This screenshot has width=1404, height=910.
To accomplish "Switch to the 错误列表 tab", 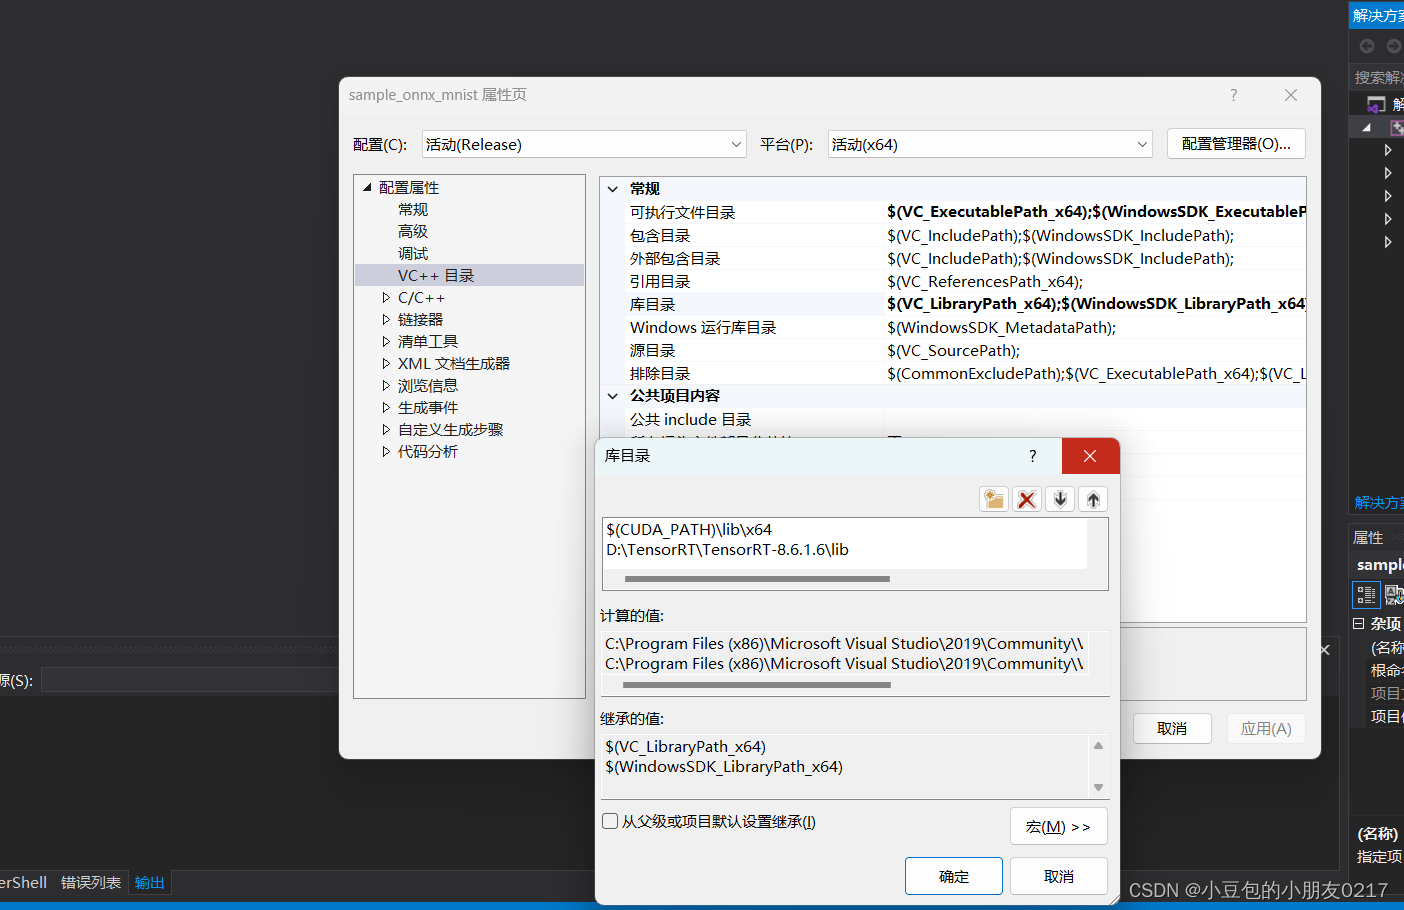I will 91,882.
